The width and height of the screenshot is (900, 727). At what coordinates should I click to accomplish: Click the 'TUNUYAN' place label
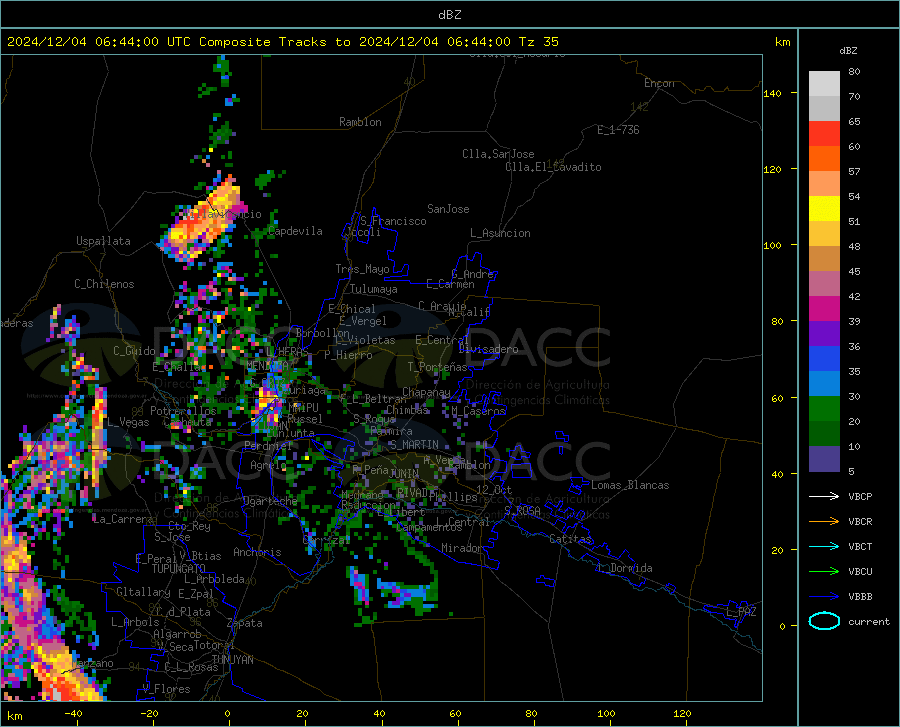click(x=232, y=660)
